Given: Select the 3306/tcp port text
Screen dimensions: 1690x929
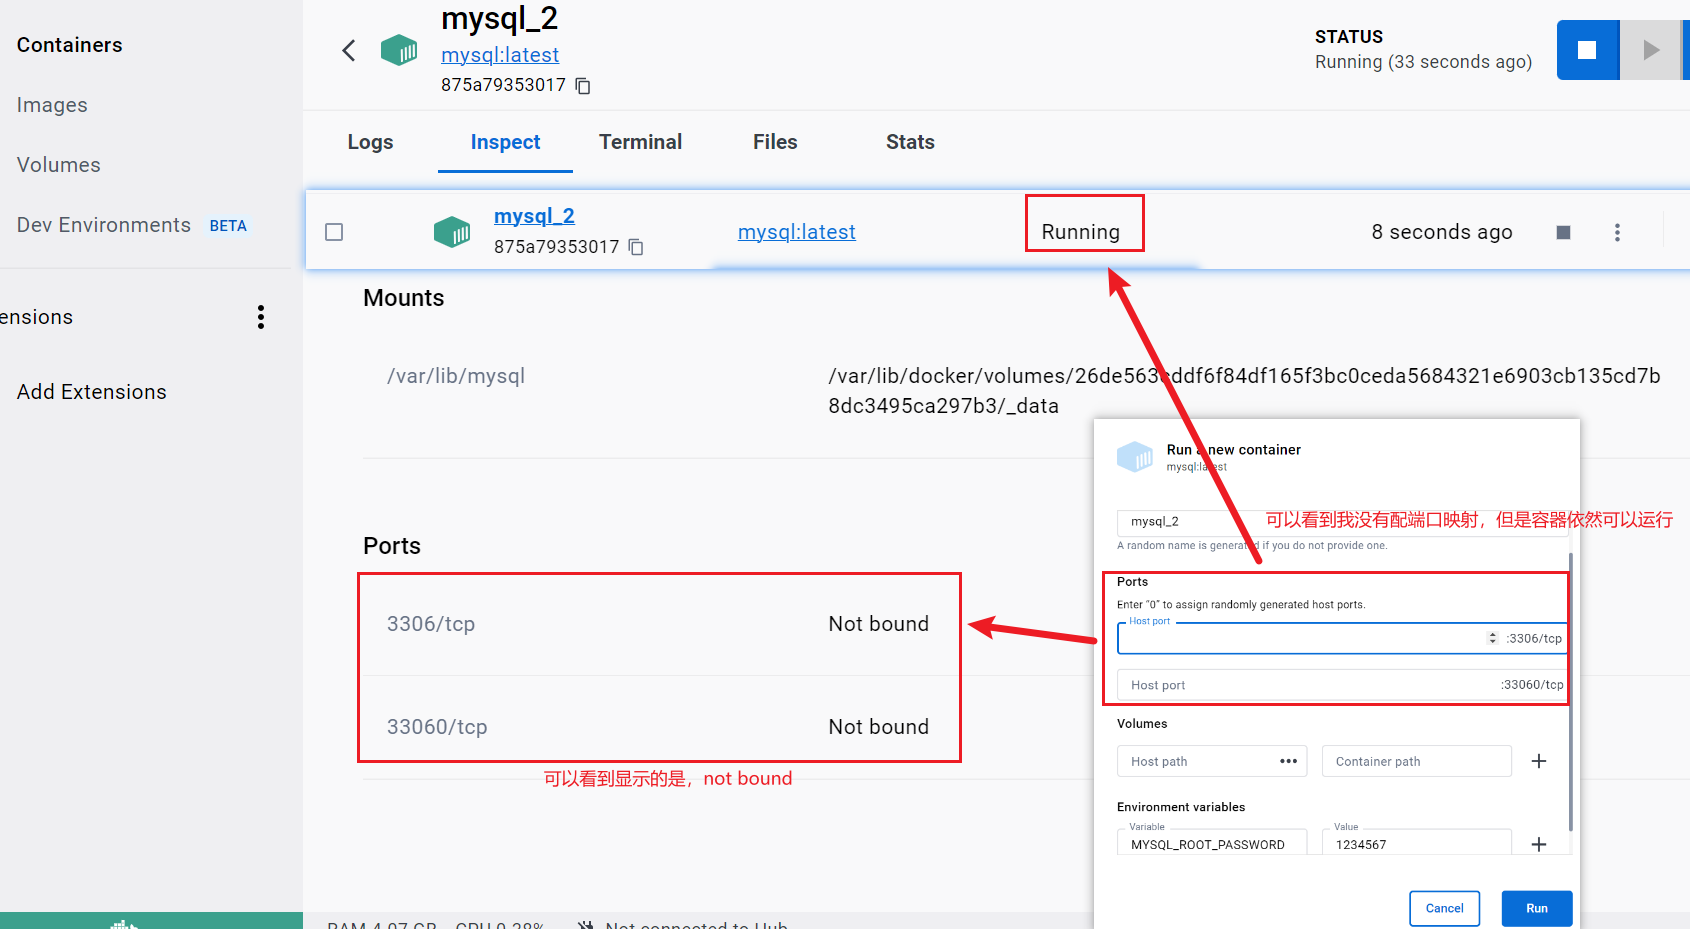Looking at the screenshot, I should (x=431, y=624).
